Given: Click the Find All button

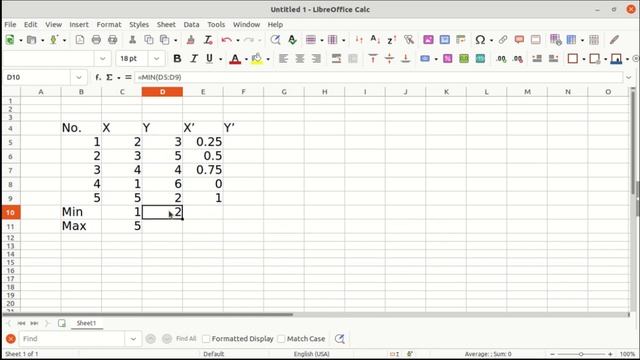Looking at the screenshot, I should [x=186, y=339].
